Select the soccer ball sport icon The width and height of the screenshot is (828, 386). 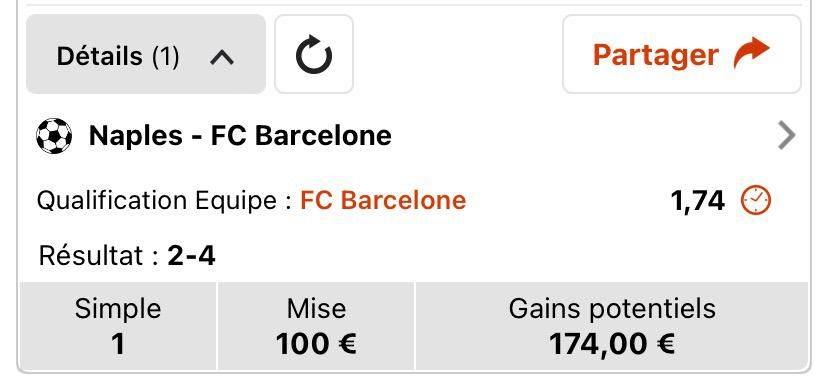click(x=54, y=136)
